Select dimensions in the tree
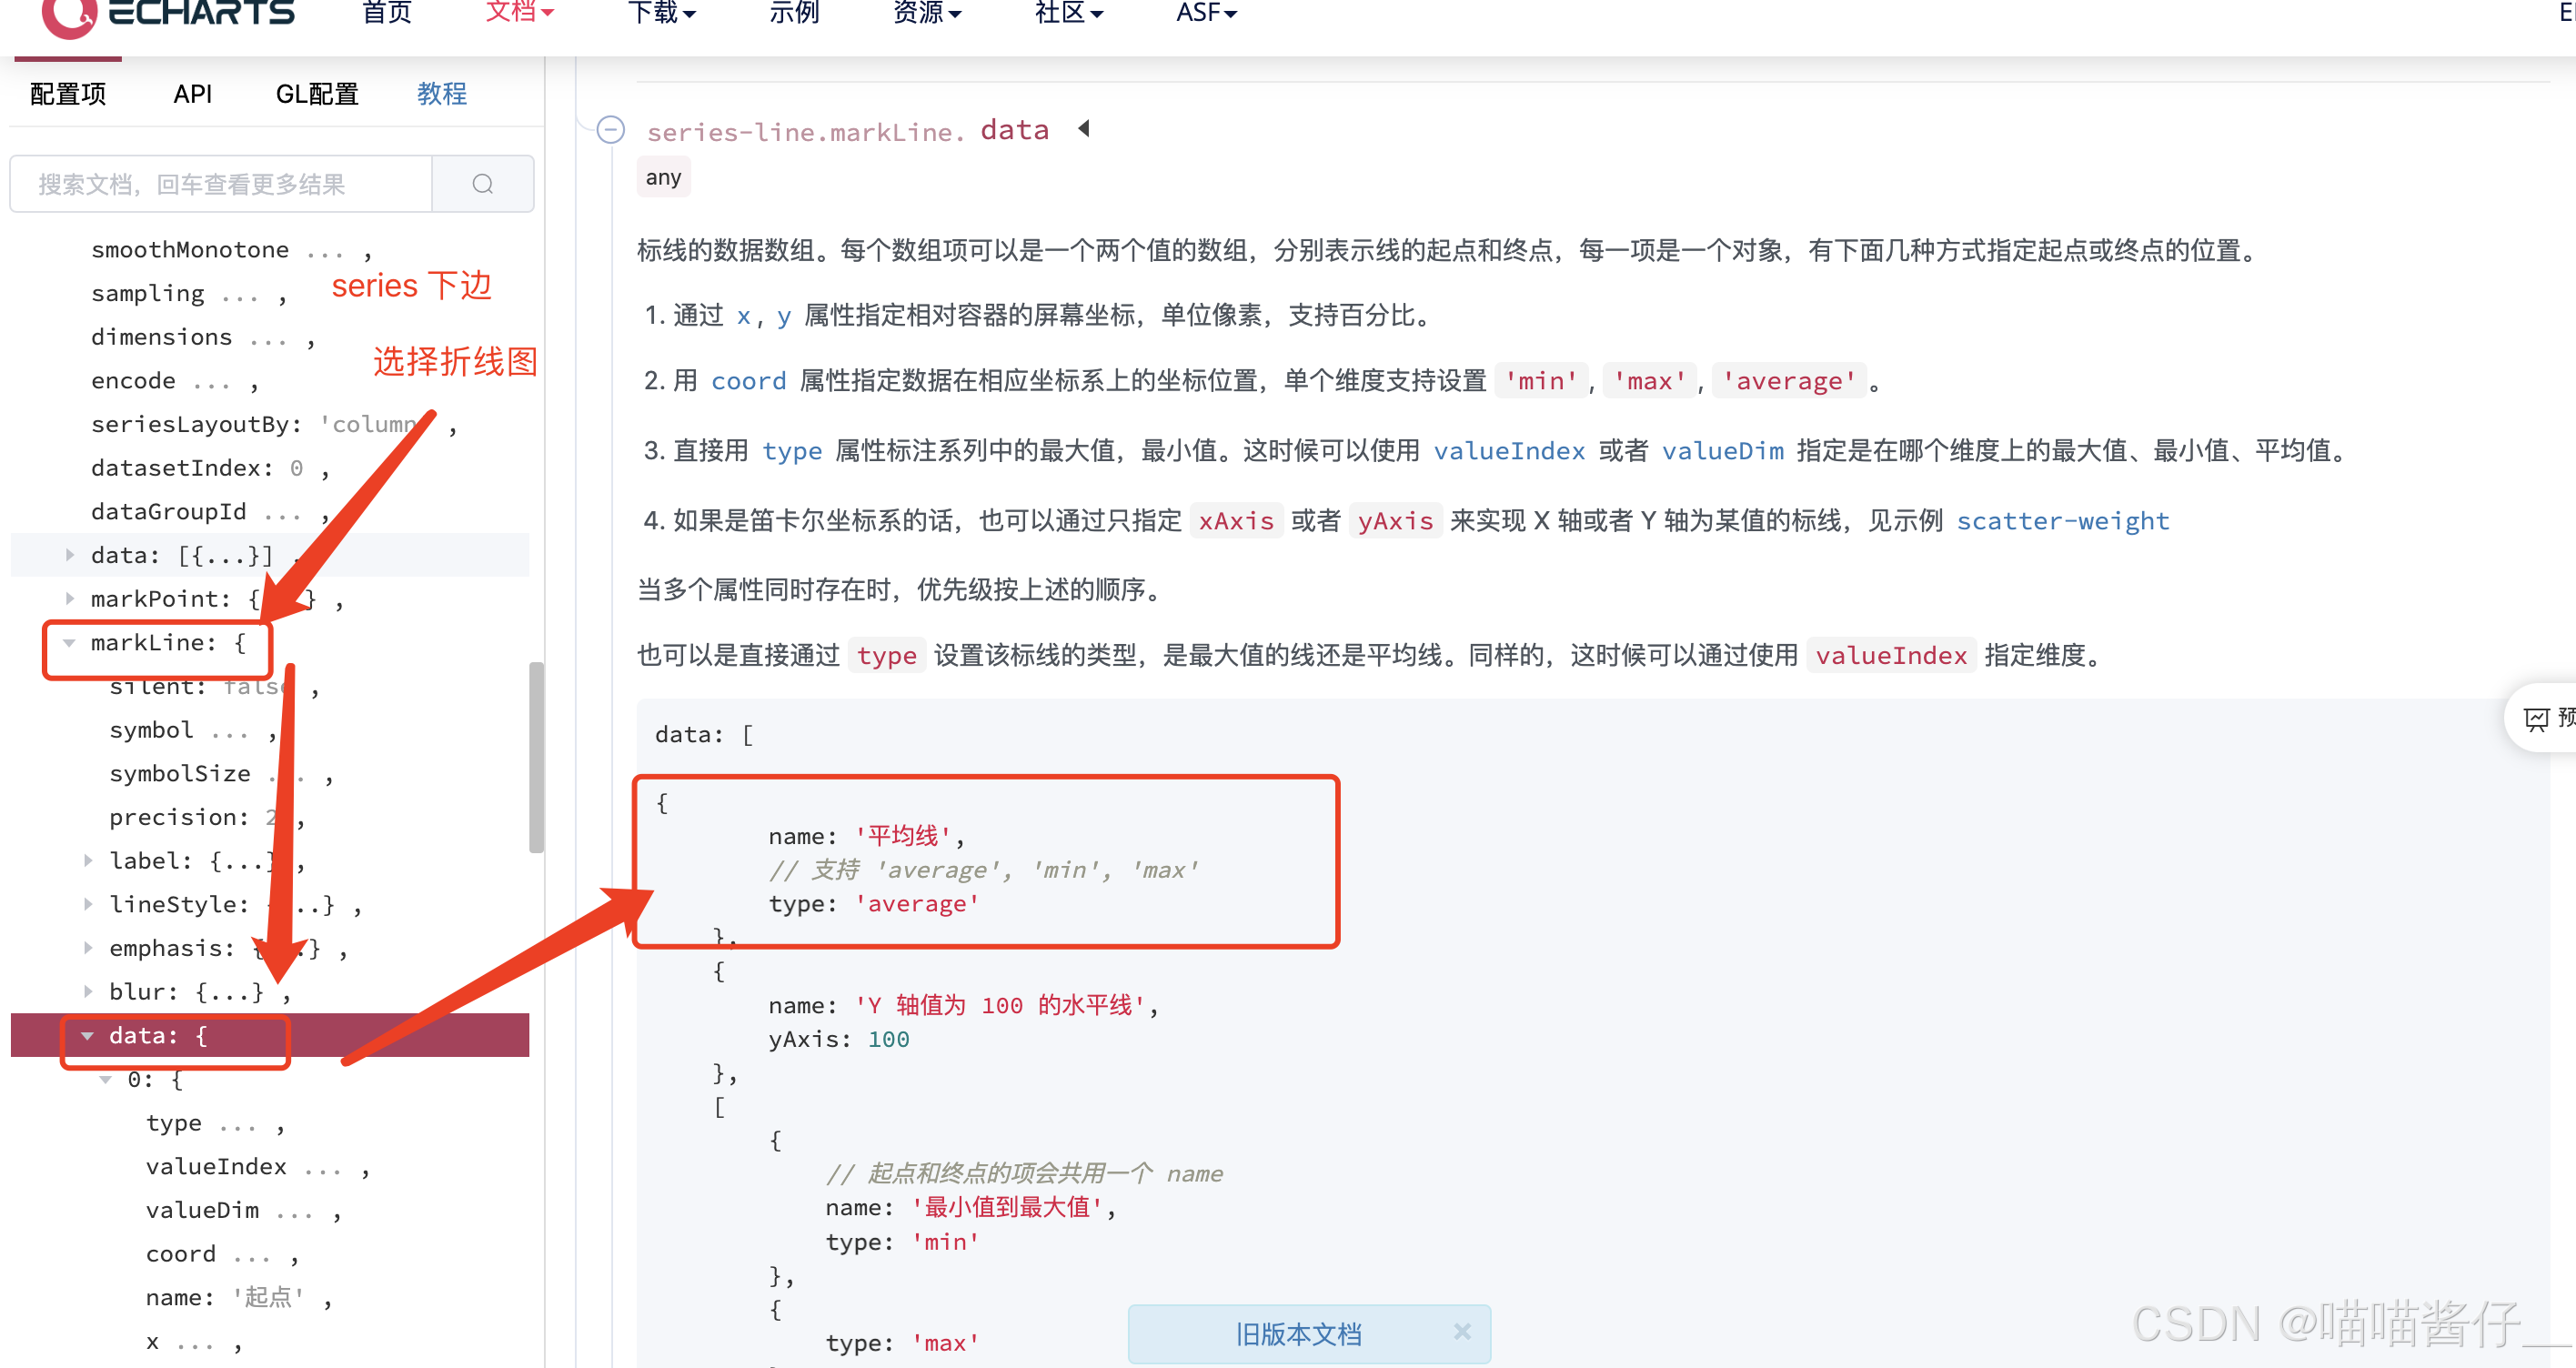The image size is (2576, 1368). coord(162,337)
